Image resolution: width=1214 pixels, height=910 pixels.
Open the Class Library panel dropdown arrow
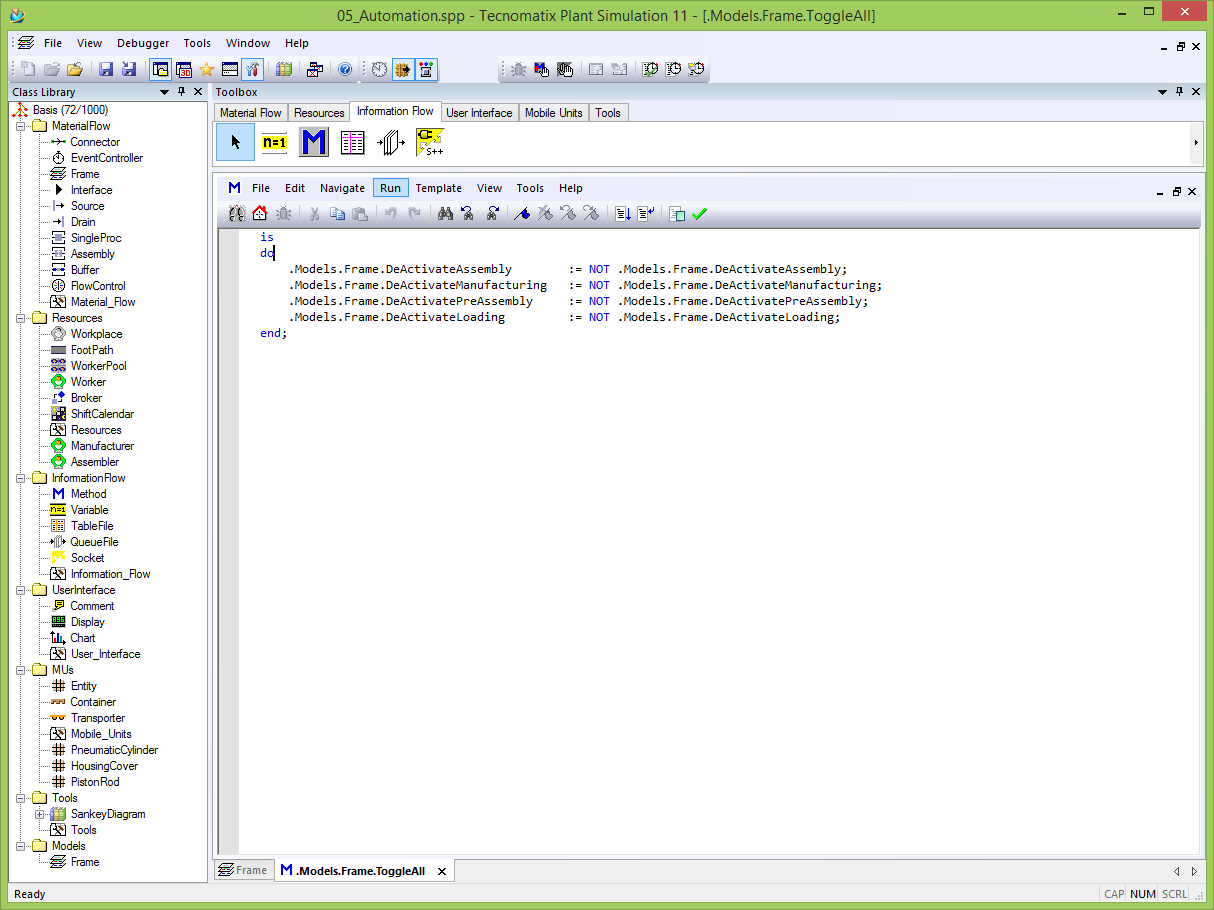click(x=164, y=92)
